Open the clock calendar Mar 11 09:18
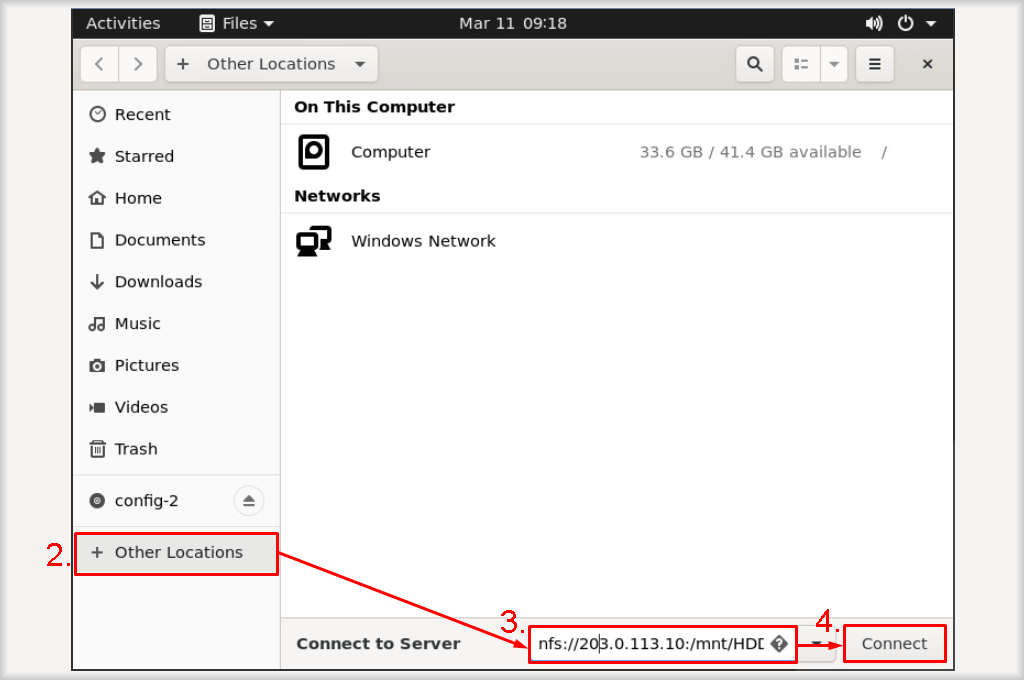1024x680 pixels. tap(513, 24)
